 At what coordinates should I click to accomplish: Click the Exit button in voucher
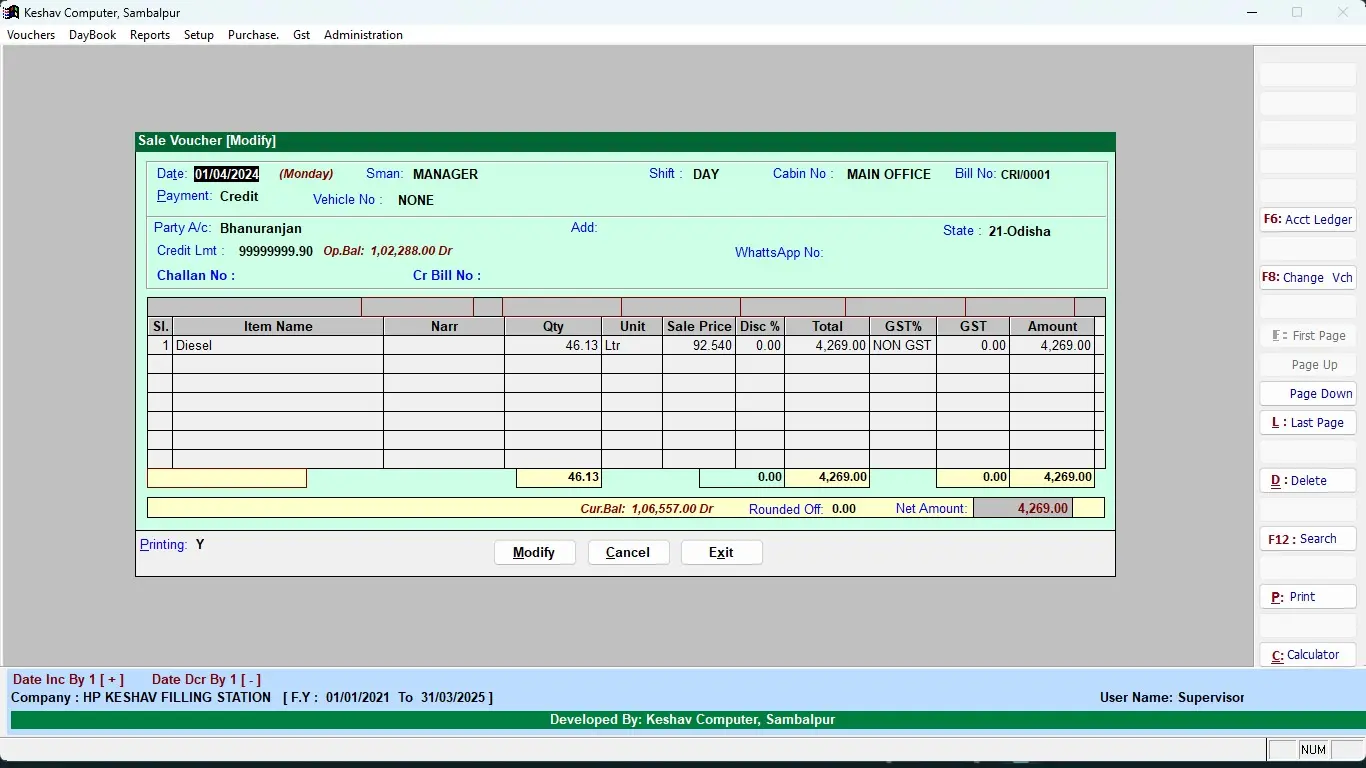(x=721, y=553)
